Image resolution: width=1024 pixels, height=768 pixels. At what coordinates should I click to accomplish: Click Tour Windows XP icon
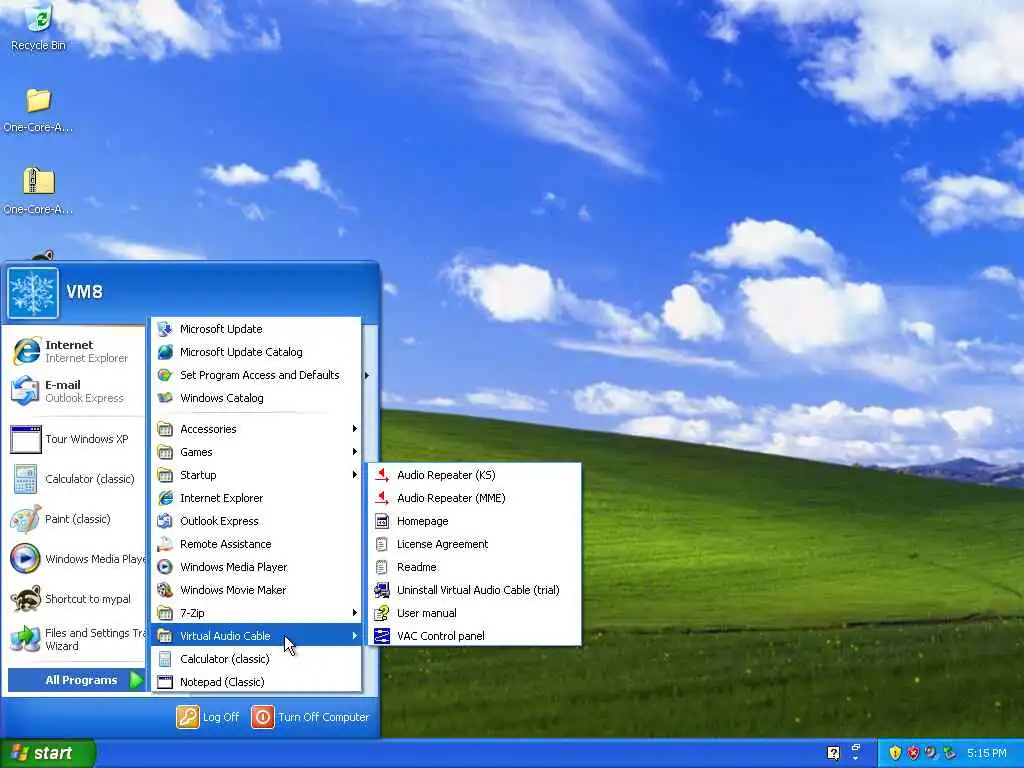[x=25, y=439]
